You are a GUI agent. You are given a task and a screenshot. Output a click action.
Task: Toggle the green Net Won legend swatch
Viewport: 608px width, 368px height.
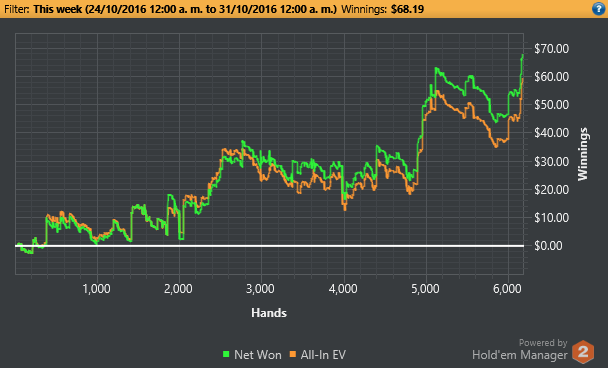pos(226,354)
